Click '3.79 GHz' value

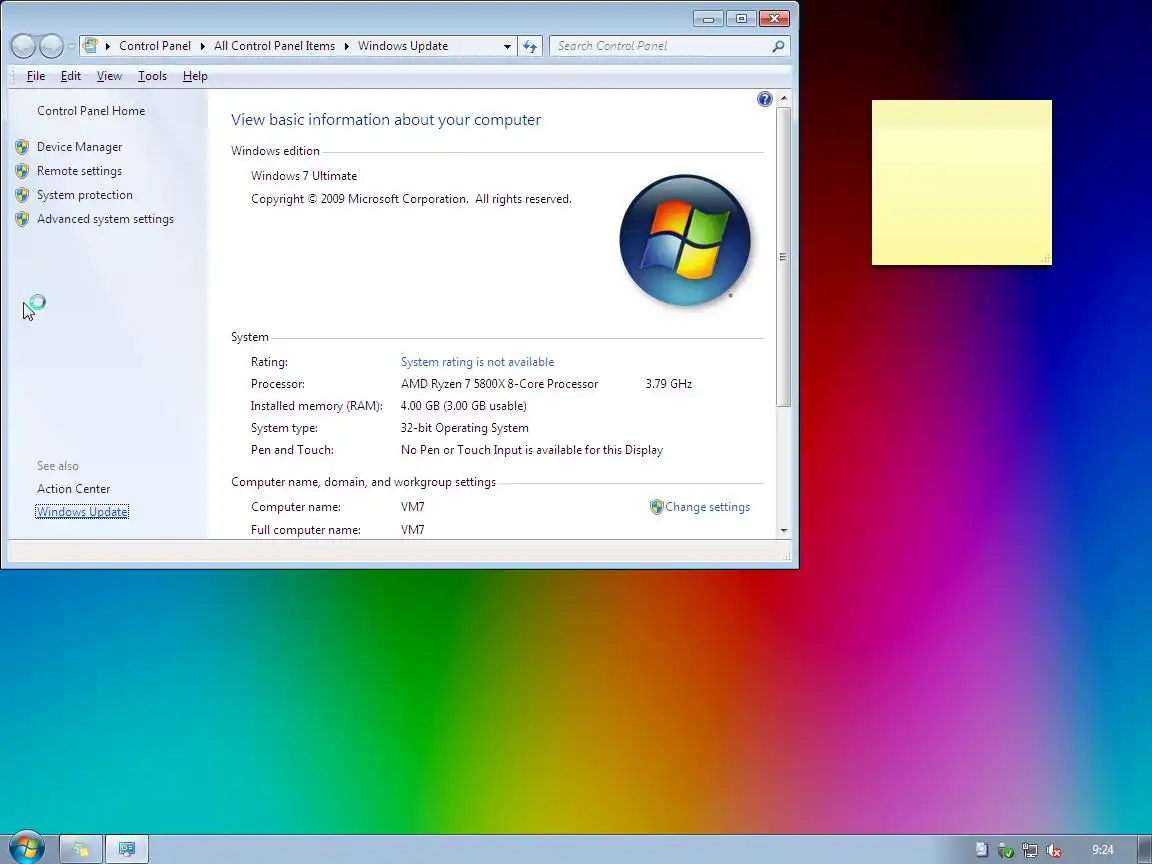coord(669,384)
